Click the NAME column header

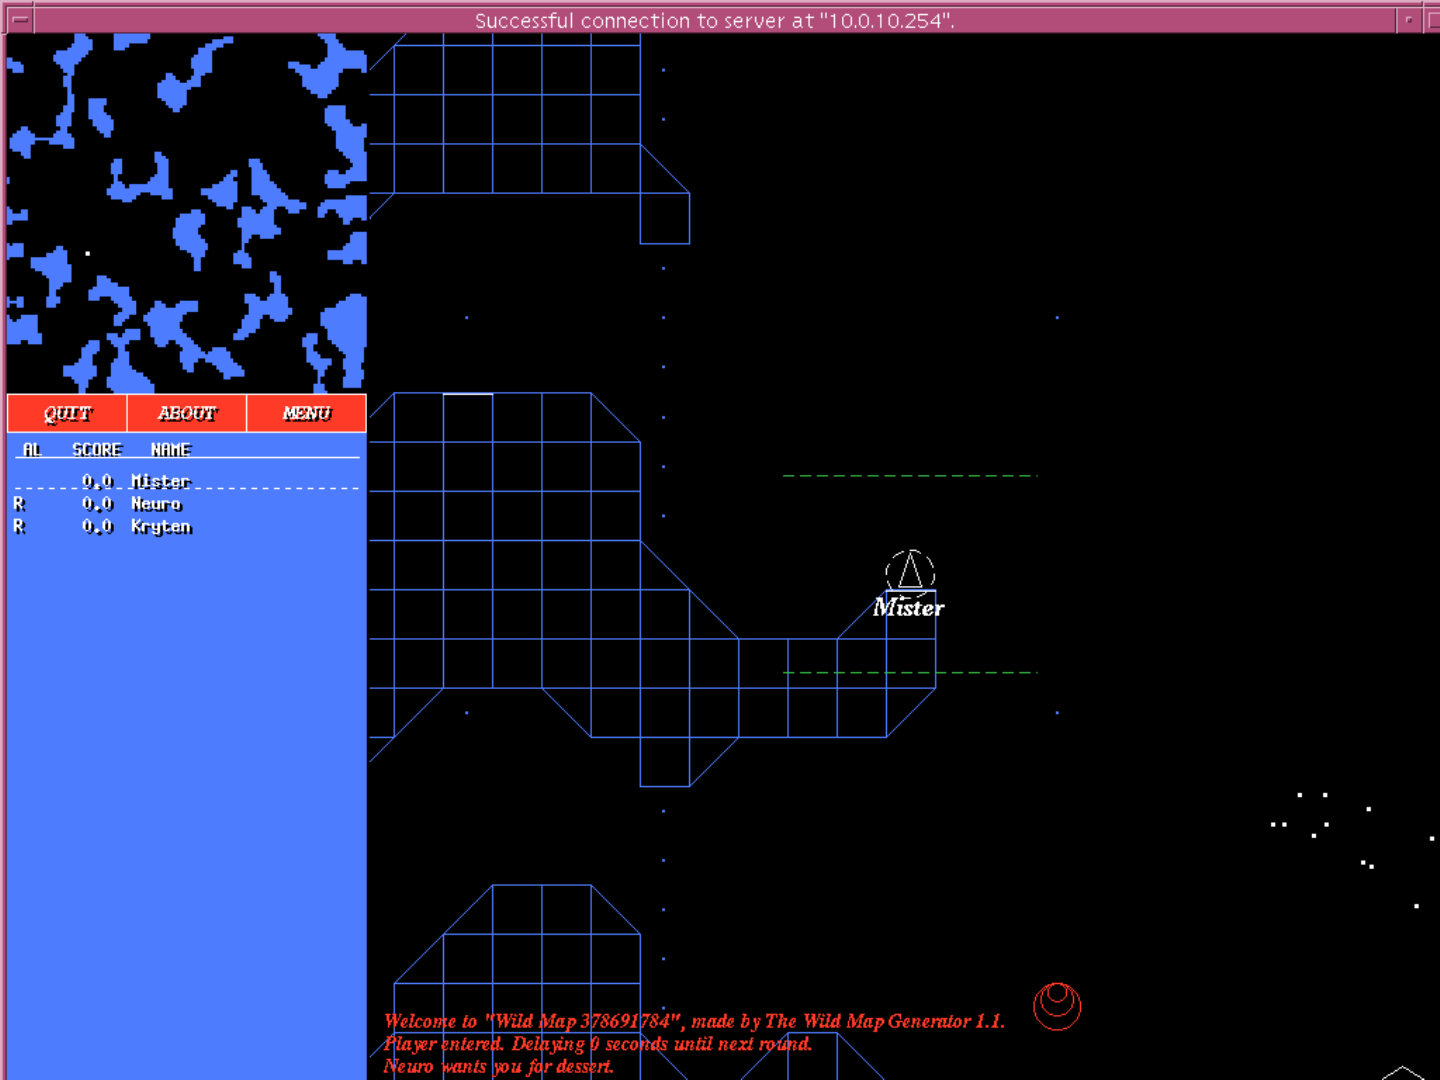pyautogui.click(x=170, y=450)
